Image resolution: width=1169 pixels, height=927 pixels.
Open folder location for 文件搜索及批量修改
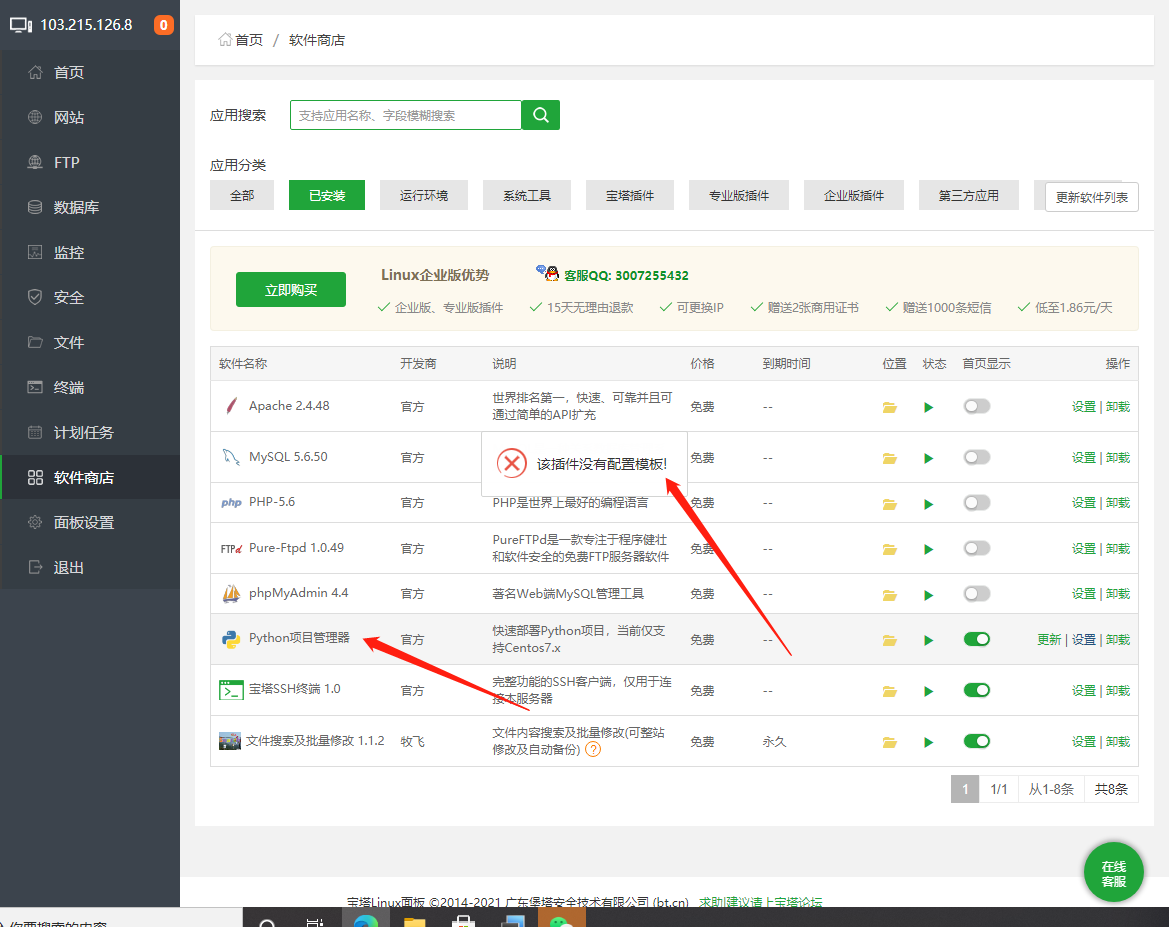tap(889, 742)
